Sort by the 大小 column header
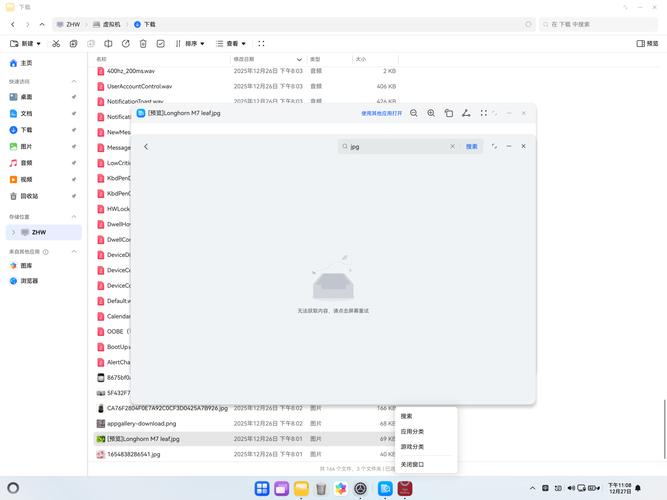This screenshot has width=667, height=500. 361,59
